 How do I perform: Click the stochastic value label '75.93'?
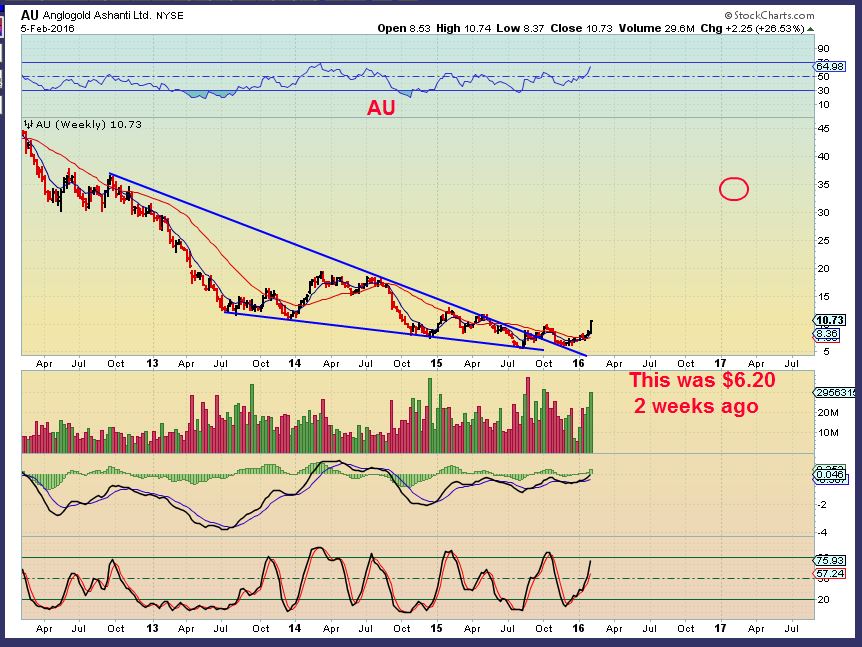click(x=830, y=561)
